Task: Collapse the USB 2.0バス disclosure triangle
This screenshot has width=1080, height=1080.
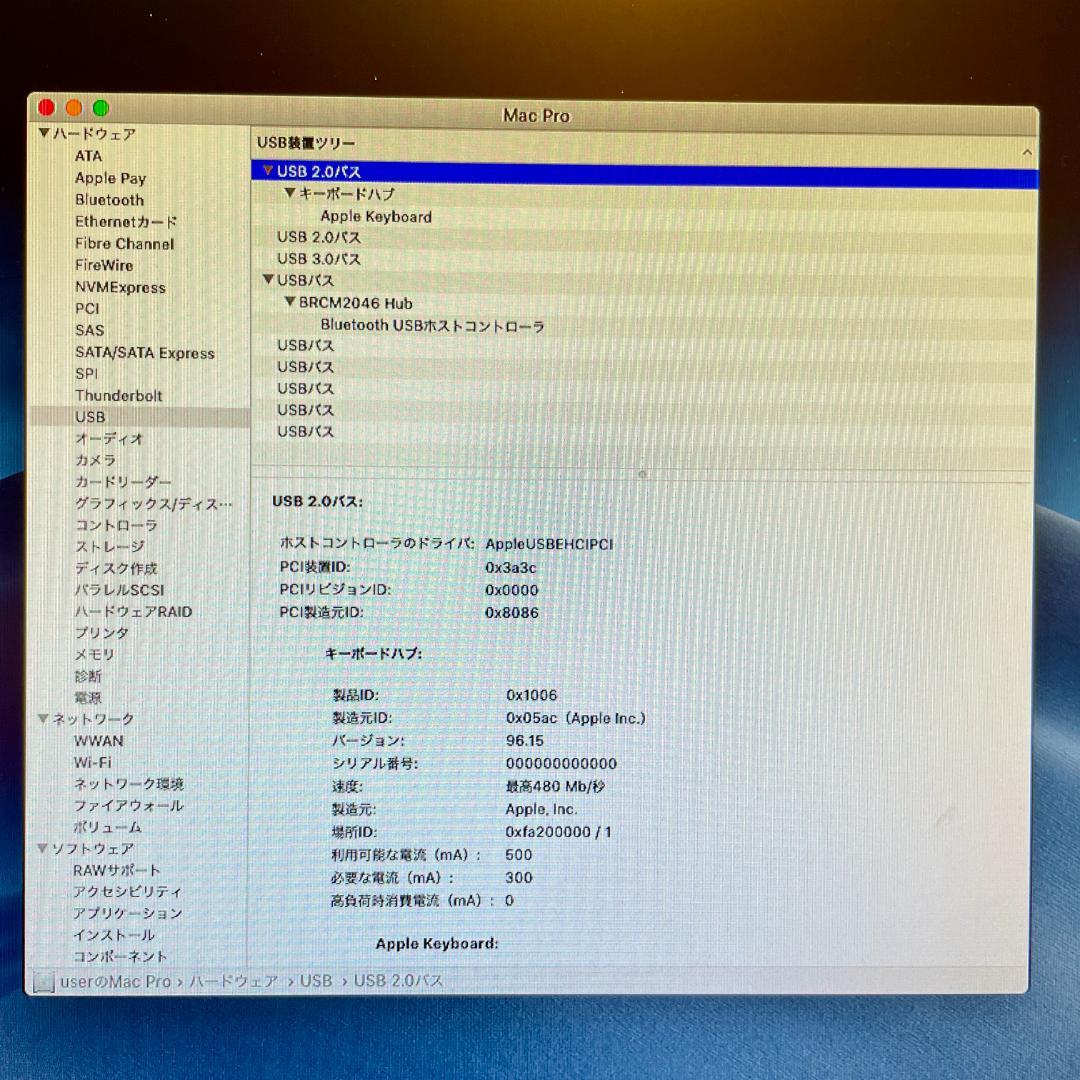Action: [x=267, y=171]
